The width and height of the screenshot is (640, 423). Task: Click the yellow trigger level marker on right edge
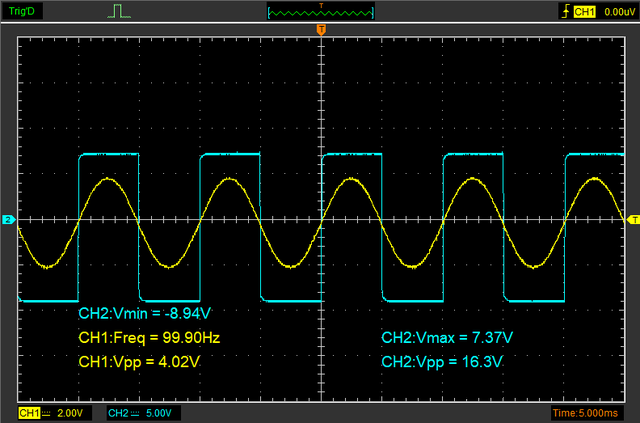coord(633,219)
